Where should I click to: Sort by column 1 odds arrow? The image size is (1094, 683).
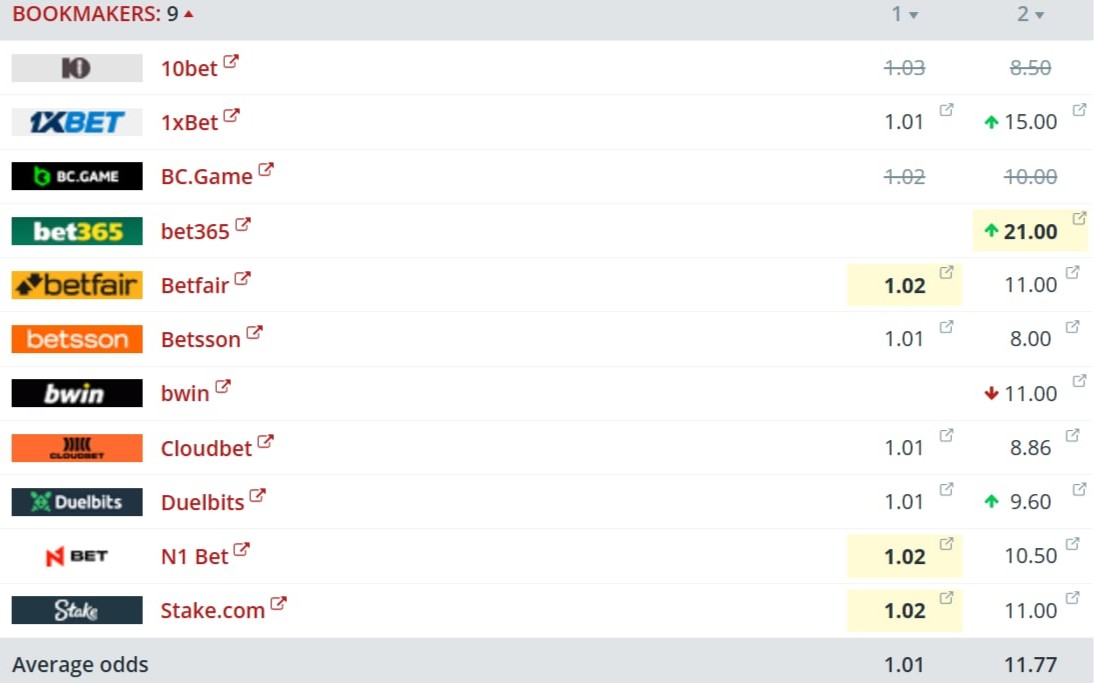[913, 15]
